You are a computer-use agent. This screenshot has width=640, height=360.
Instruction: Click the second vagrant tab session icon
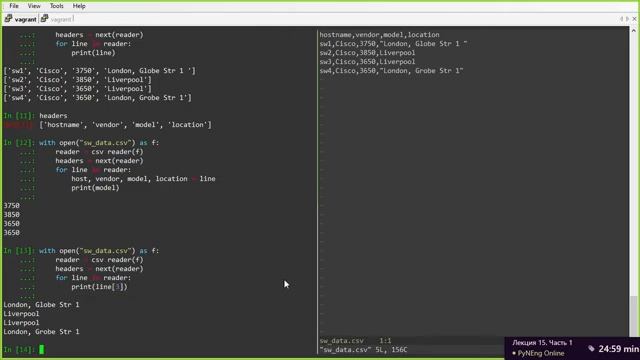click(x=44, y=18)
